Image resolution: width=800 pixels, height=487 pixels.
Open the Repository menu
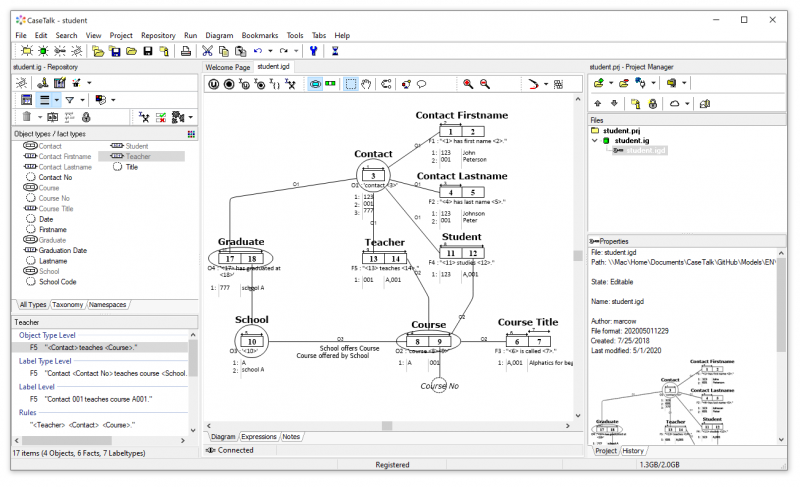(158, 35)
